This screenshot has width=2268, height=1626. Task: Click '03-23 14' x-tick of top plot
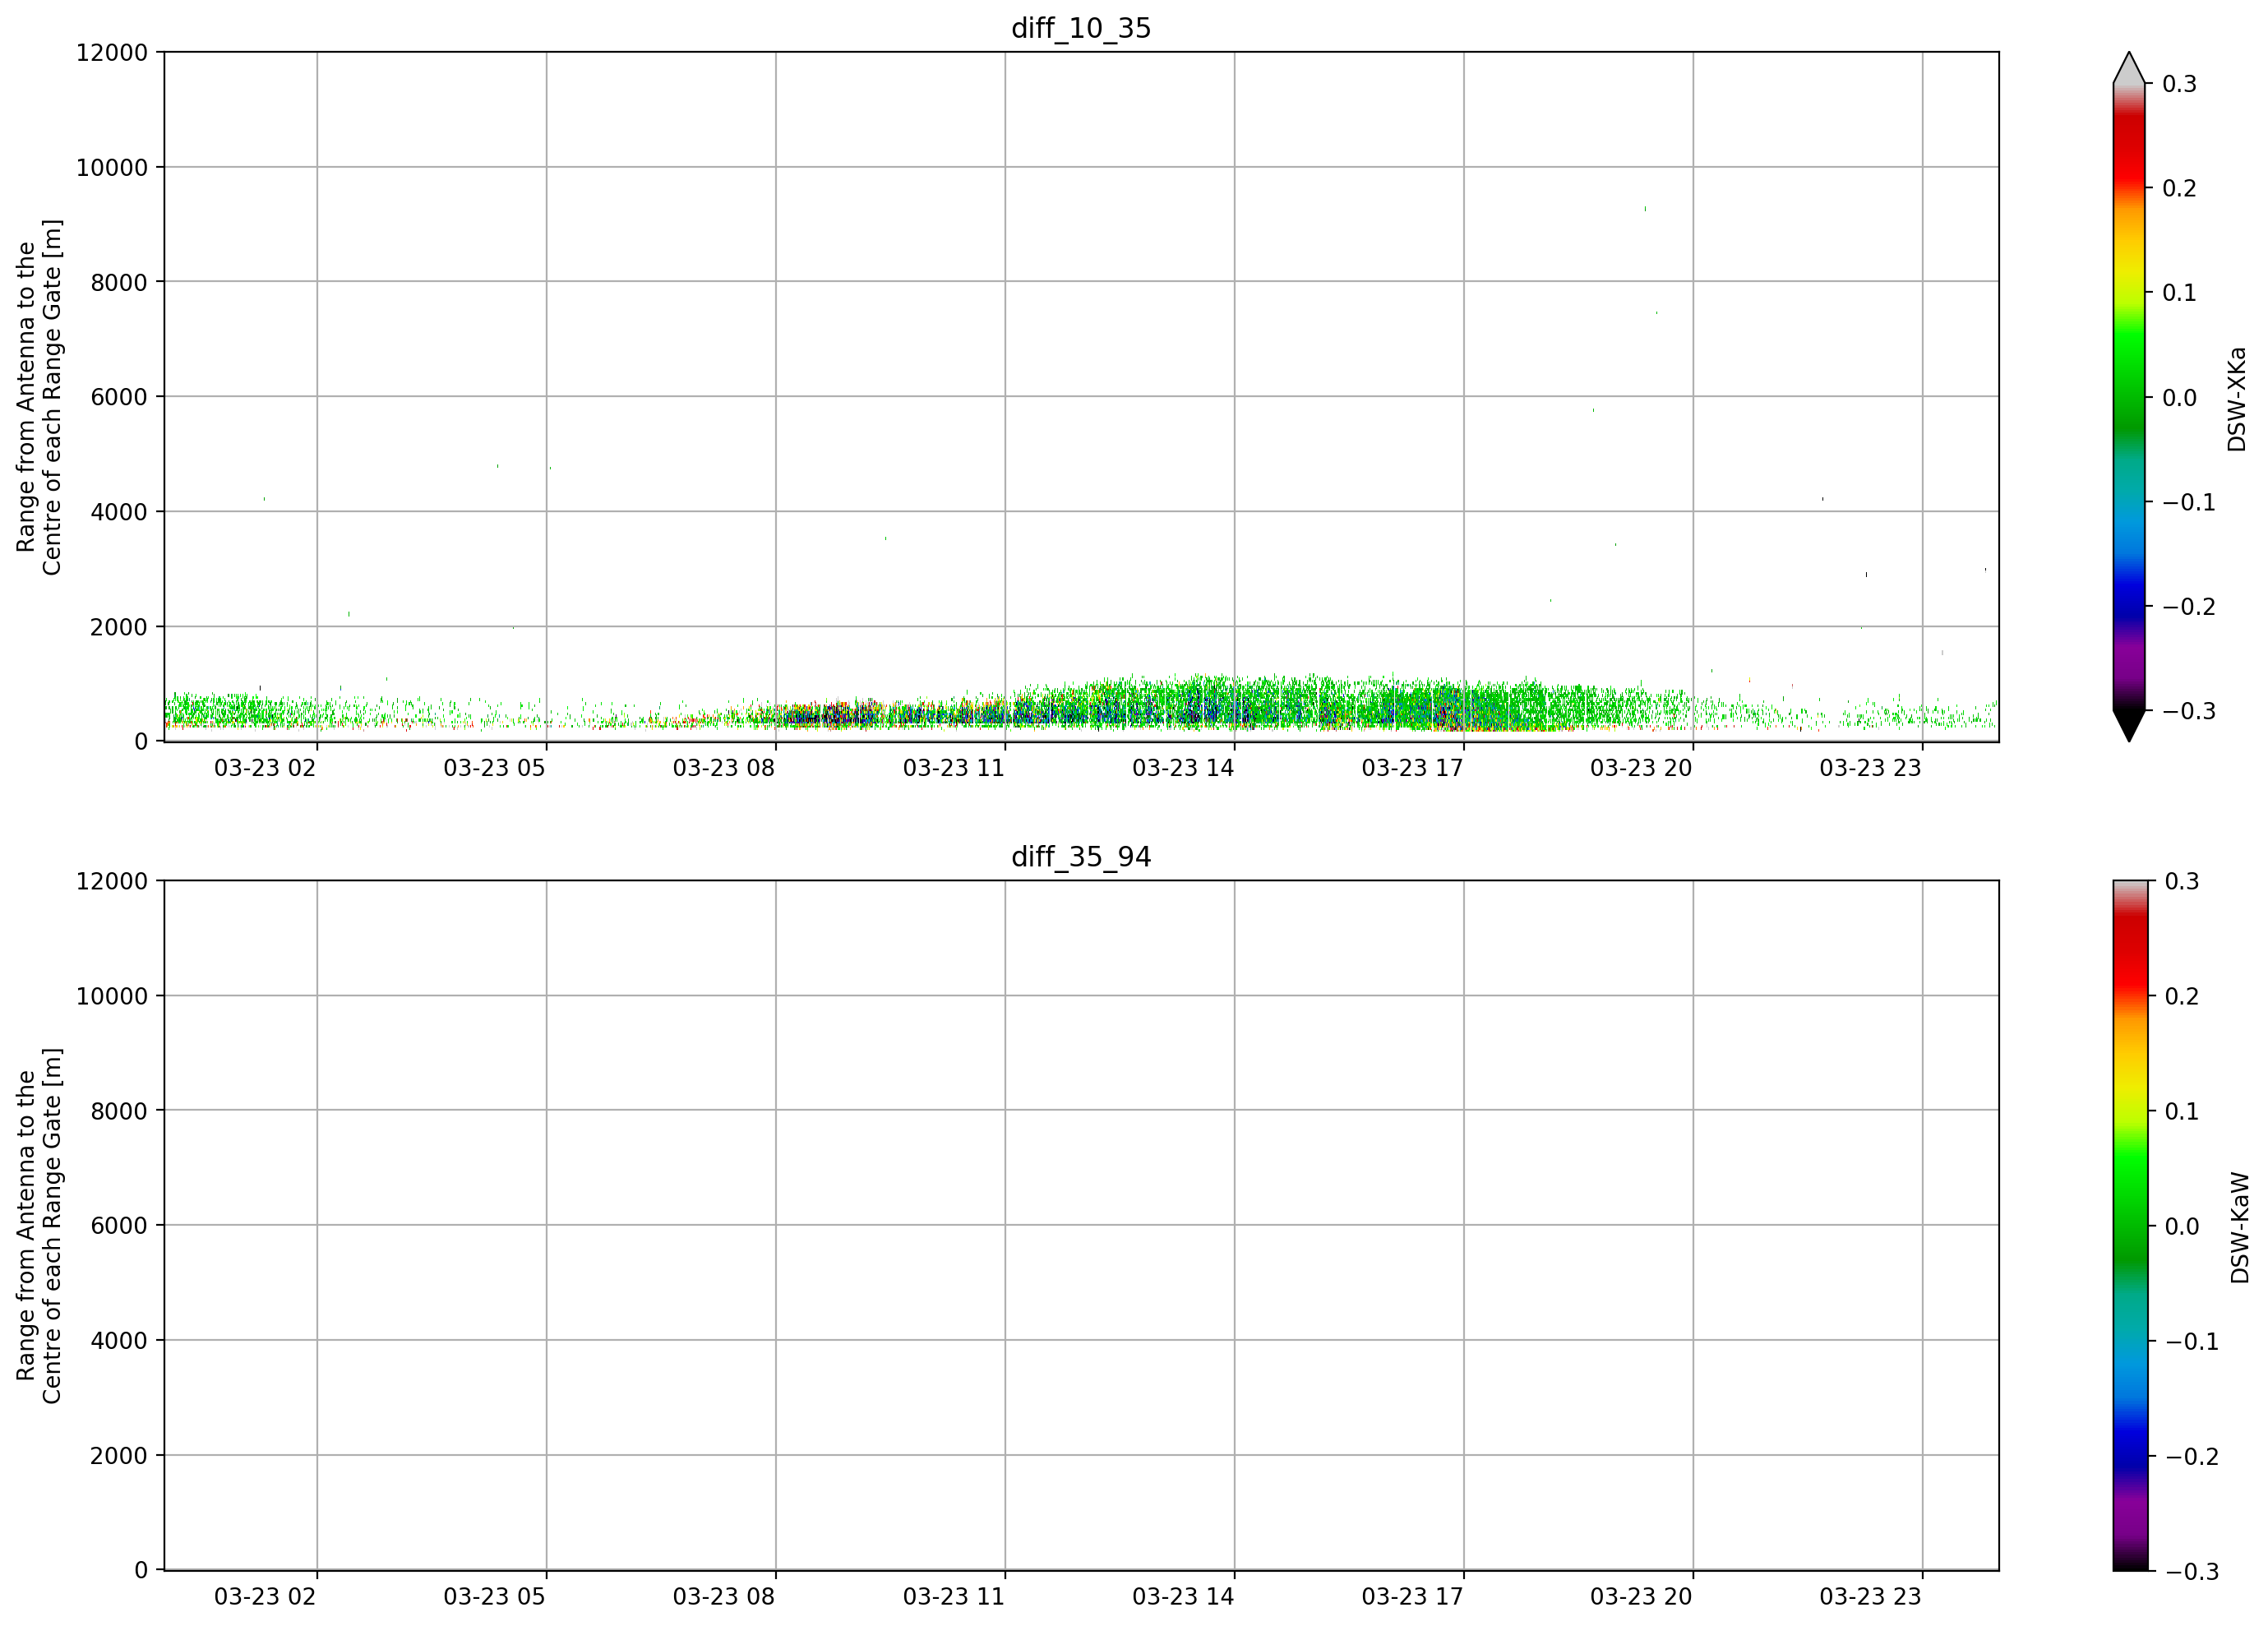coord(1183,768)
